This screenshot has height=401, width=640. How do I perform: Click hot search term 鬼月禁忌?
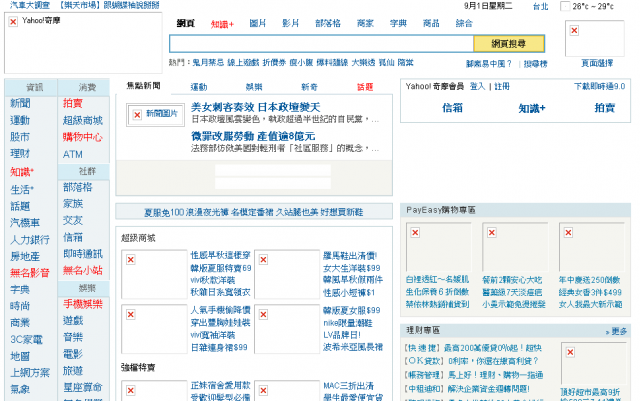pos(208,62)
